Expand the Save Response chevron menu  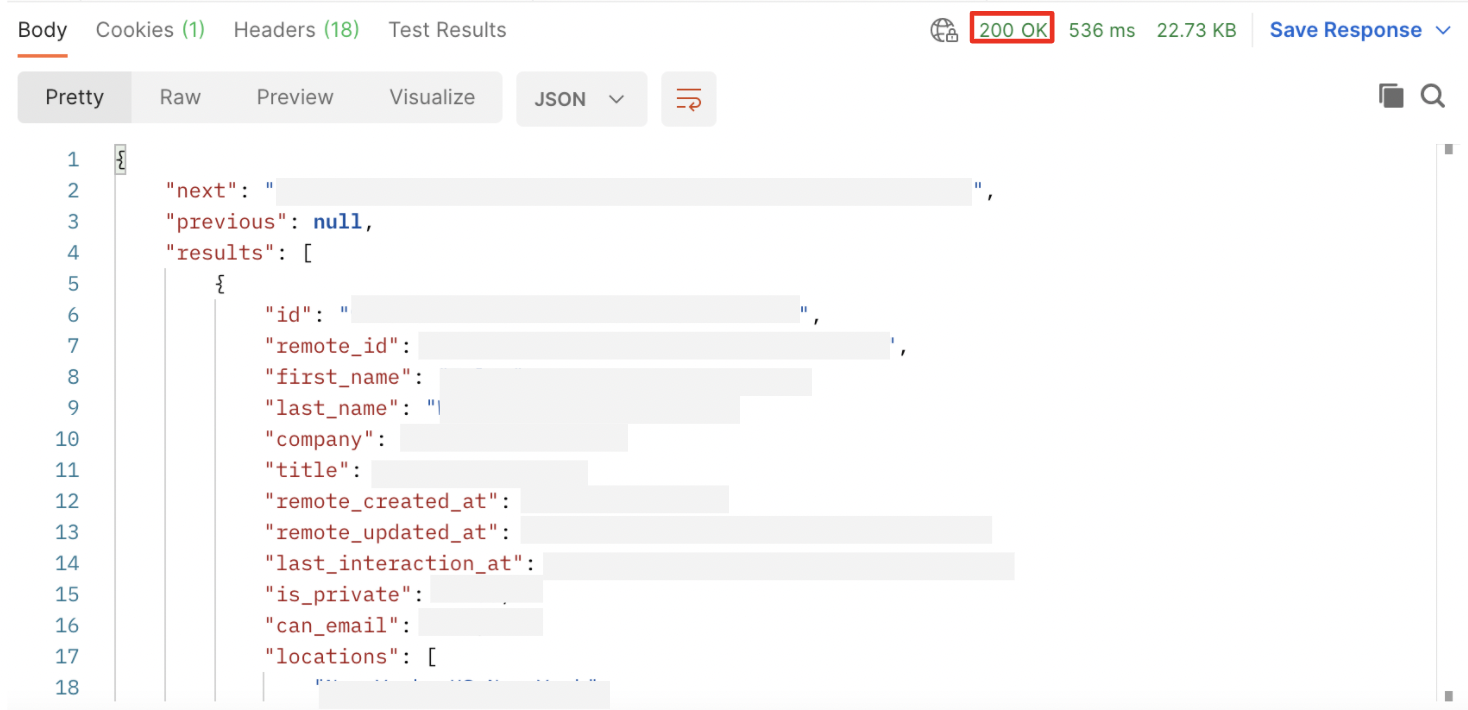[x=1443, y=30]
